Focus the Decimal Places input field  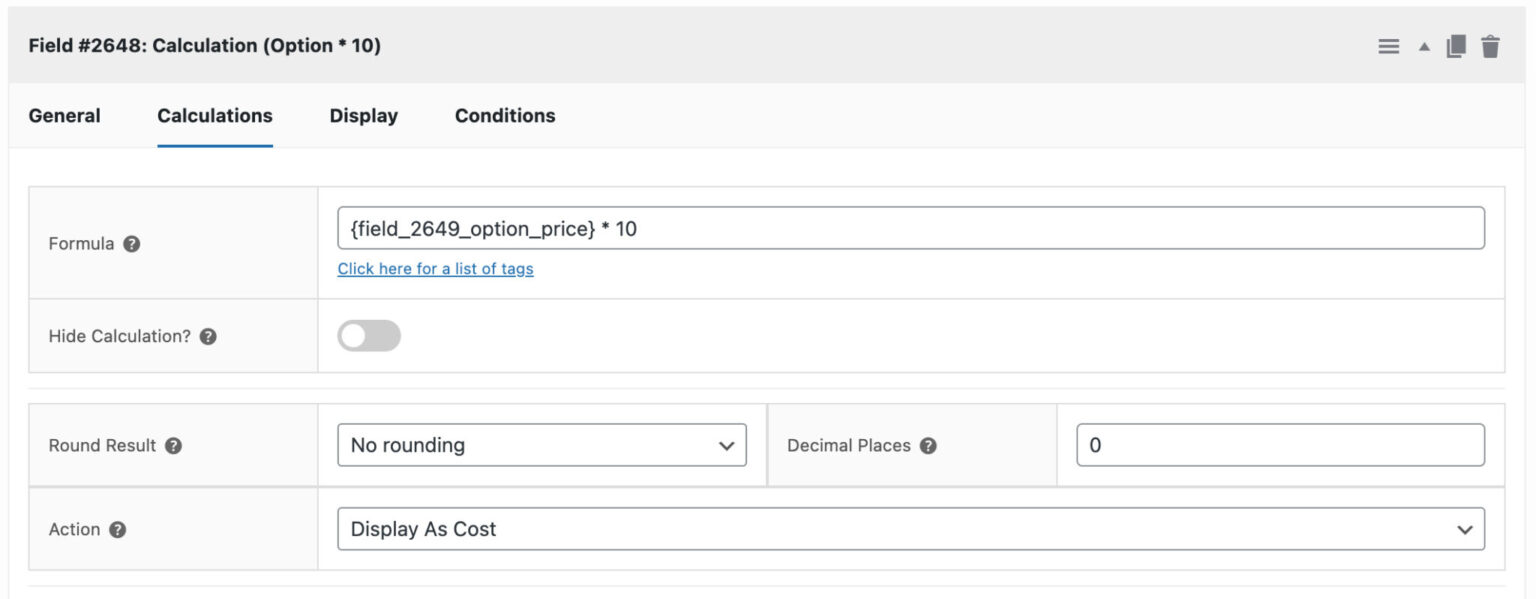[x=1280, y=445]
